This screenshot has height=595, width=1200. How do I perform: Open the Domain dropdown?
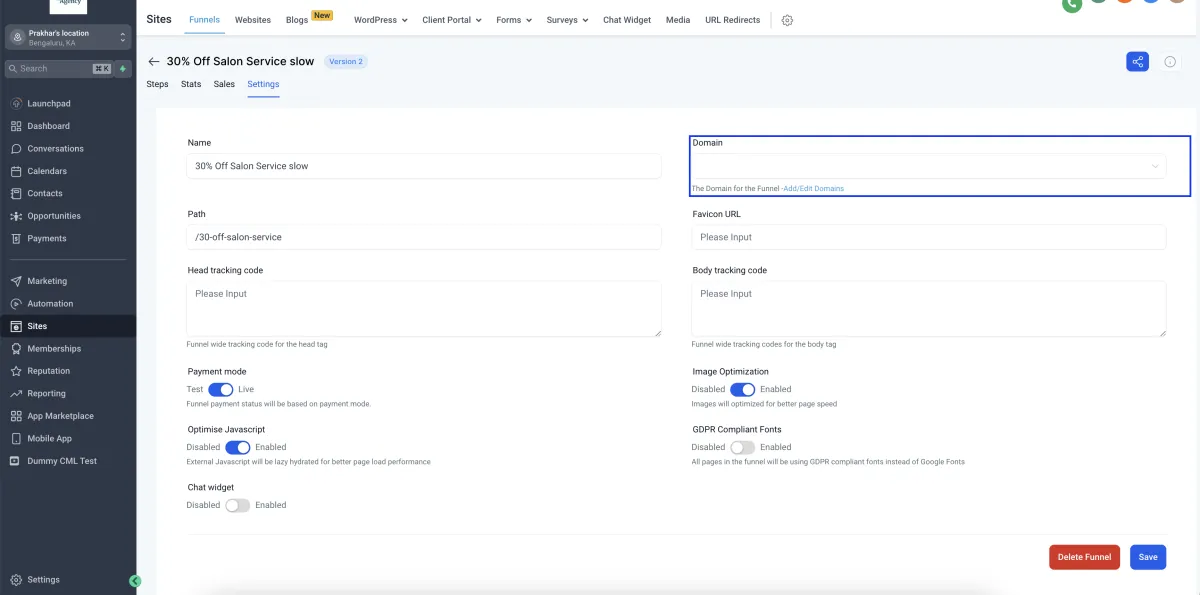click(928, 166)
